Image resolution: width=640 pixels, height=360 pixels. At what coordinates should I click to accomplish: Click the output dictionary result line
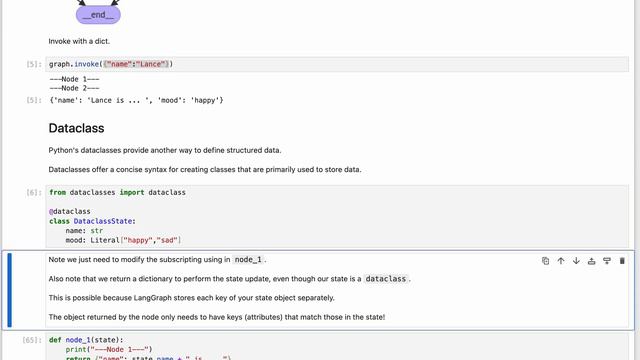136,100
